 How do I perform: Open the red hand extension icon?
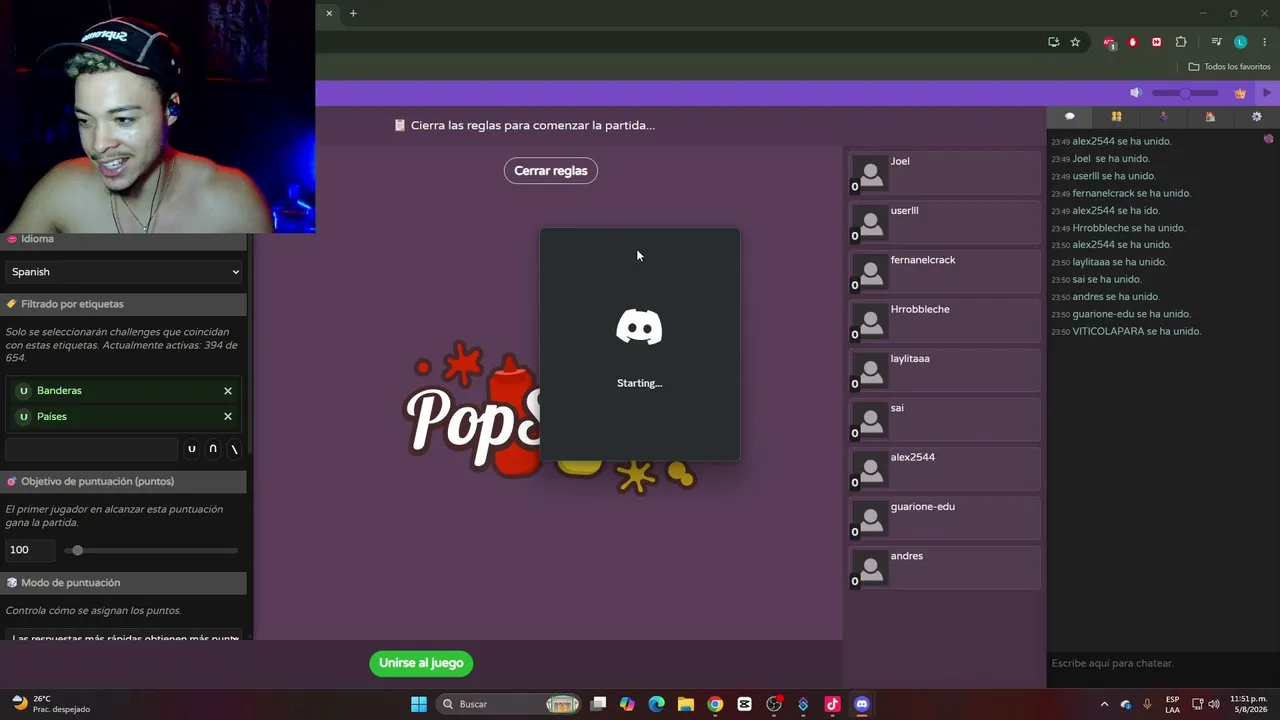[1133, 42]
